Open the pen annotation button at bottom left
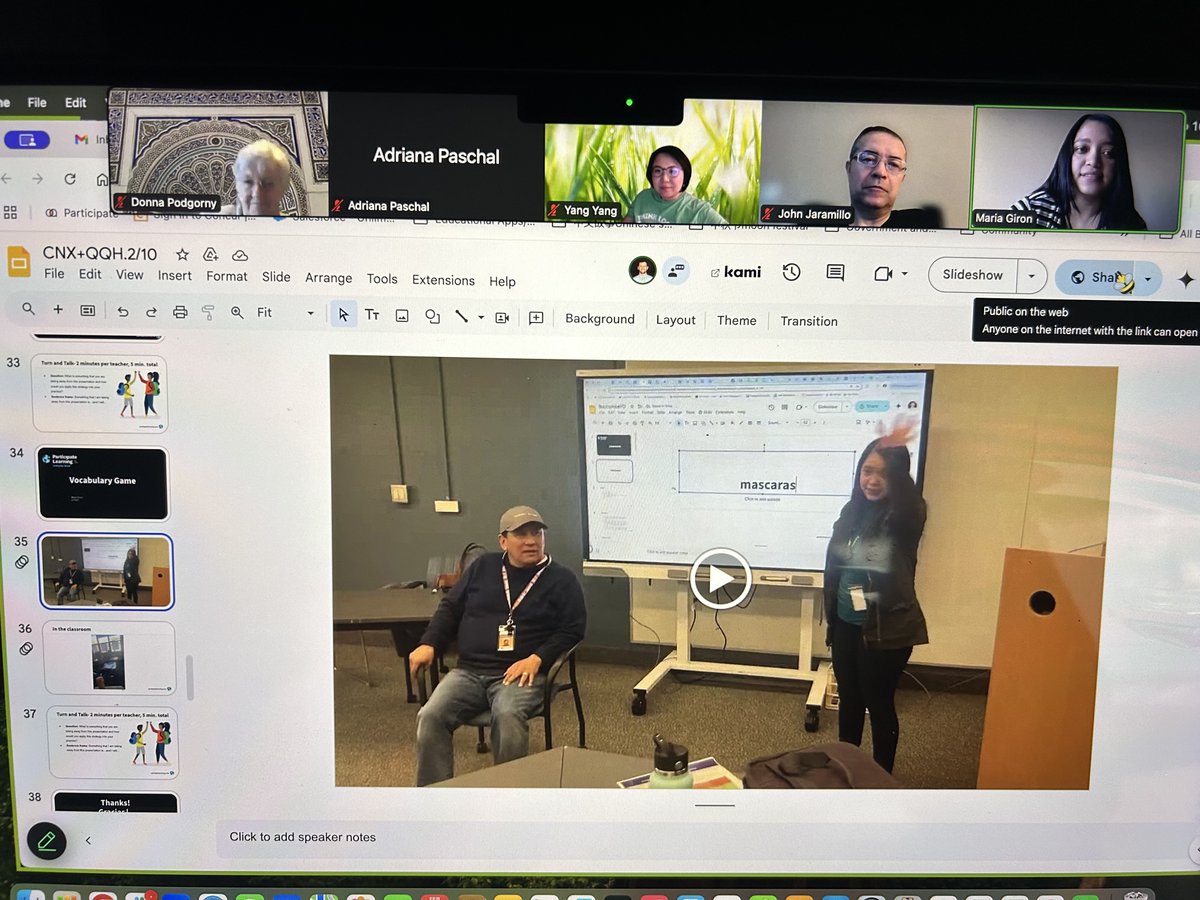The width and height of the screenshot is (1200, 900). (46, 841)
